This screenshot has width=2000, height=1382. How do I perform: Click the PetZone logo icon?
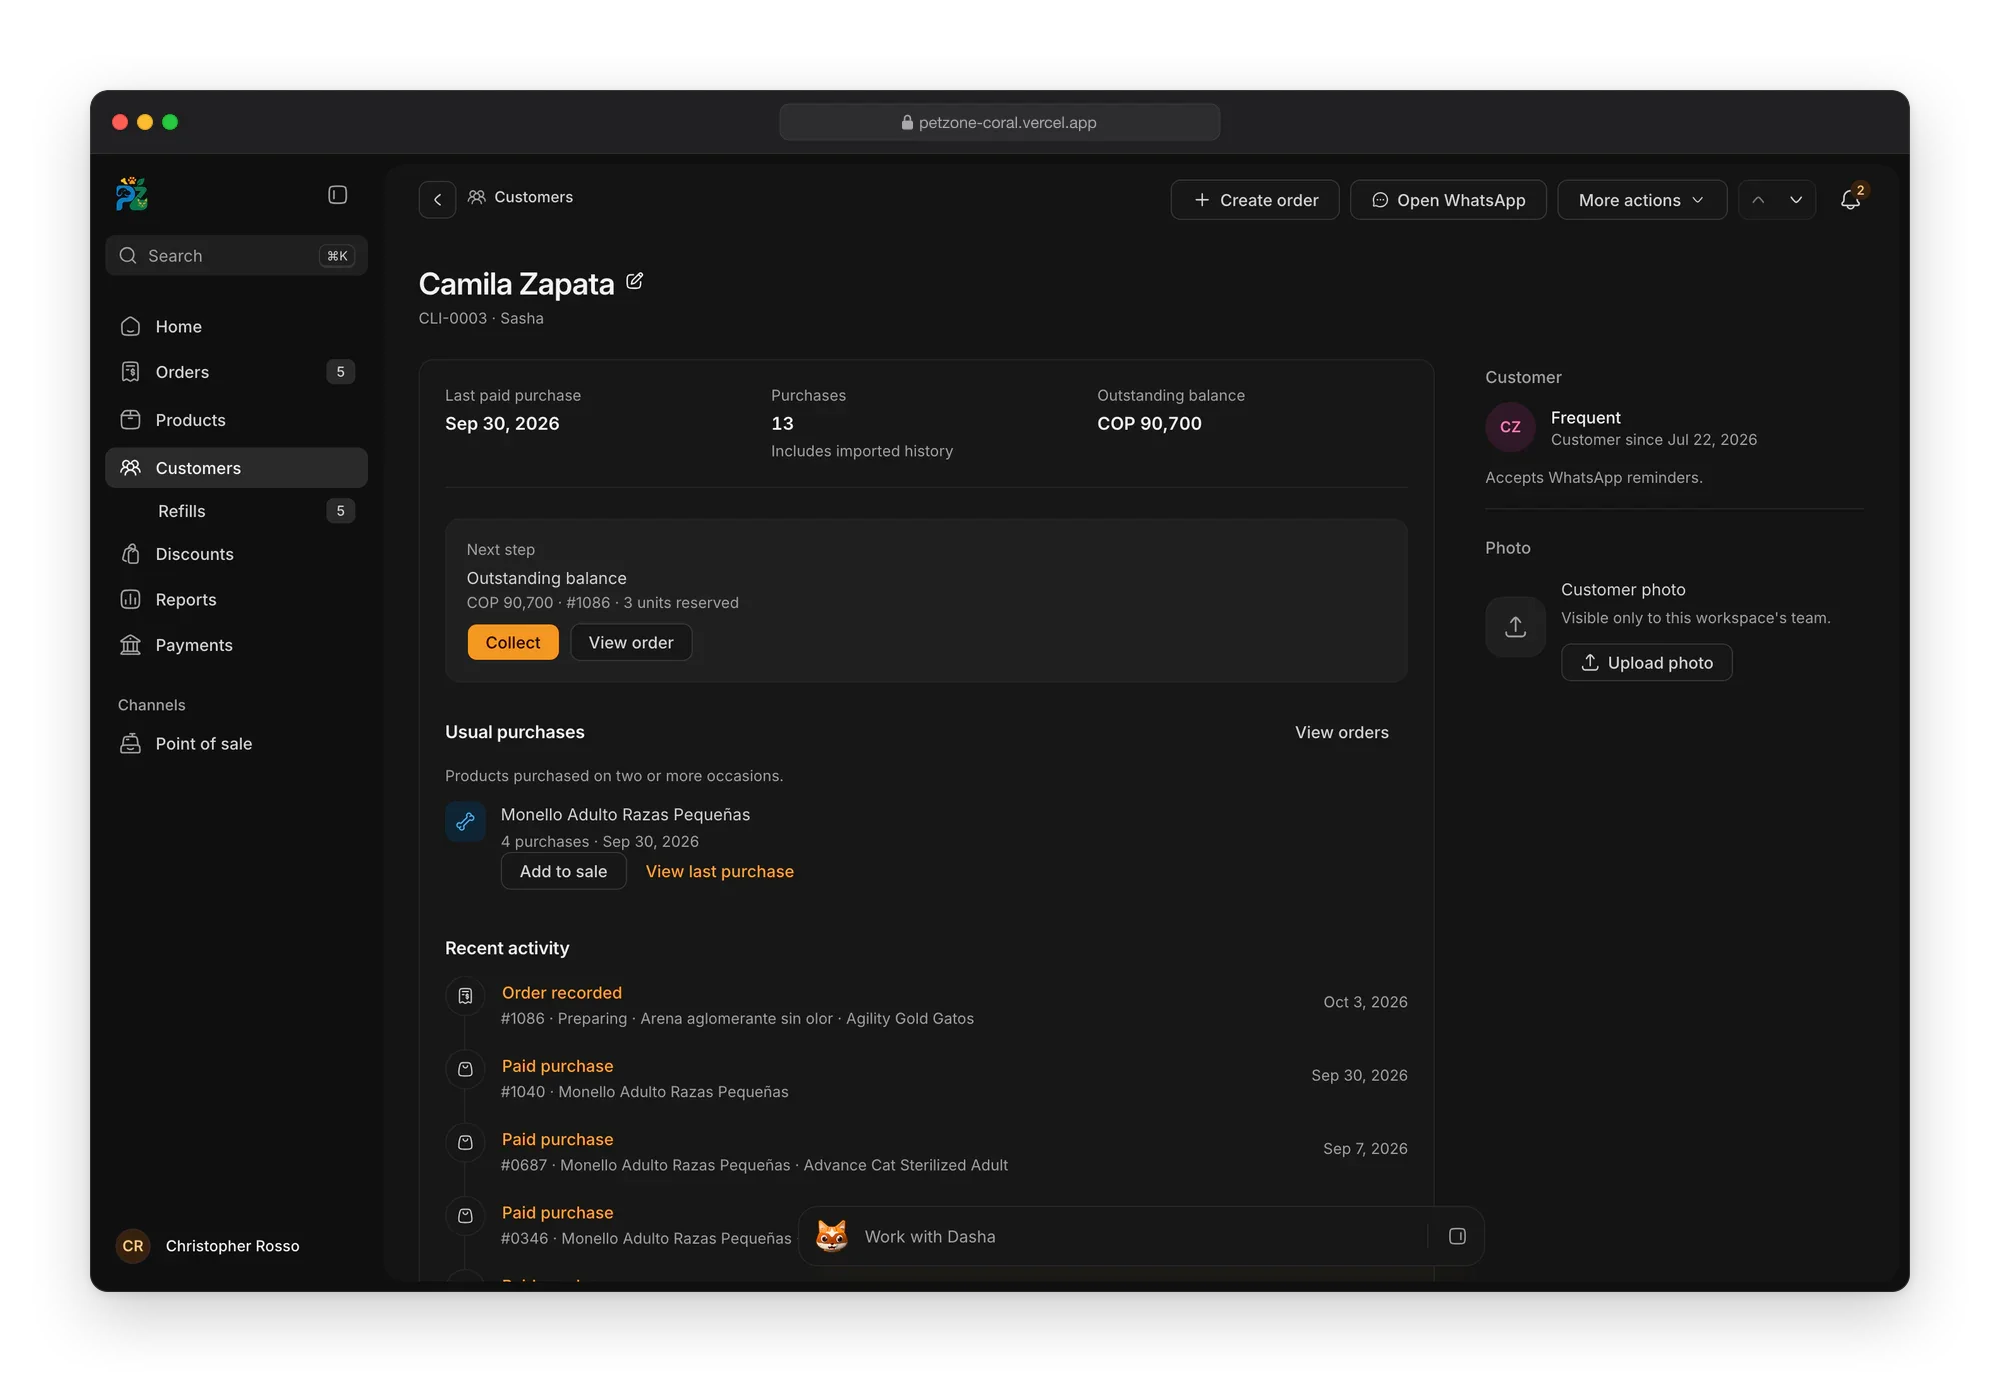click(x=132, y=194)
